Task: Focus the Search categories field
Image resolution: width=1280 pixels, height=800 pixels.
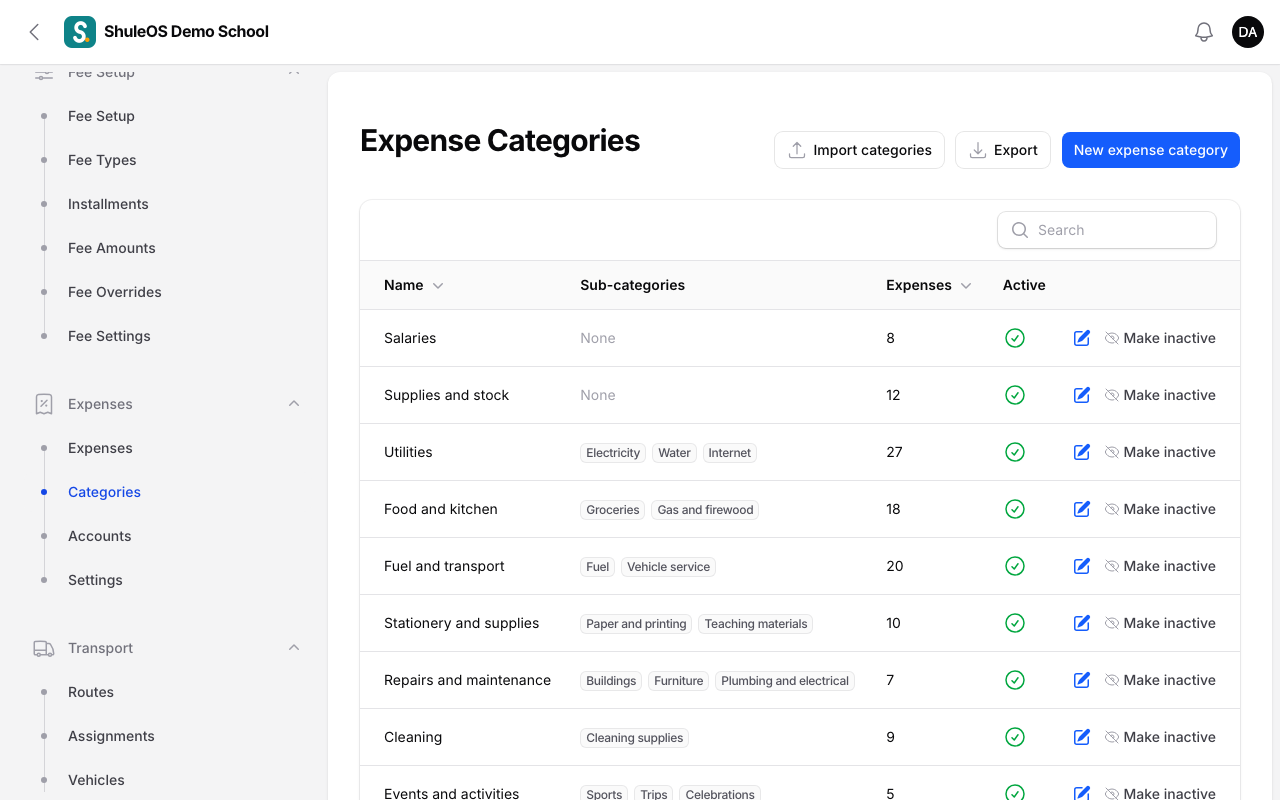Action: pyautogui.click(x=1107, y=230)
